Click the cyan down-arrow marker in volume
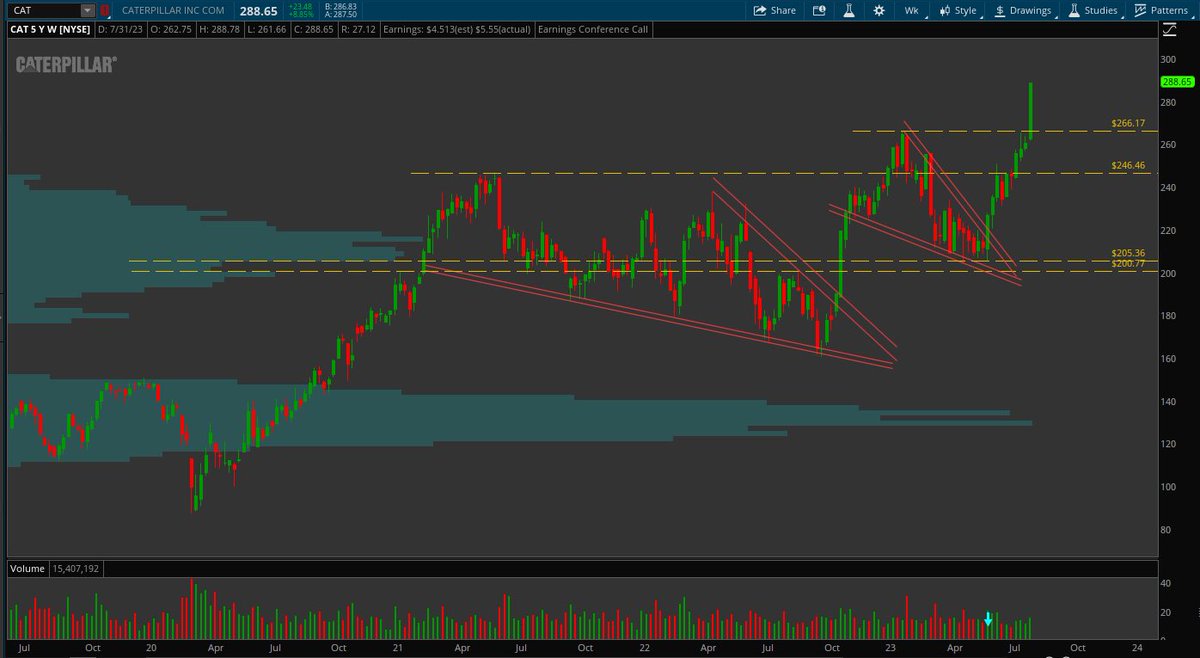 tap(988, 619)
